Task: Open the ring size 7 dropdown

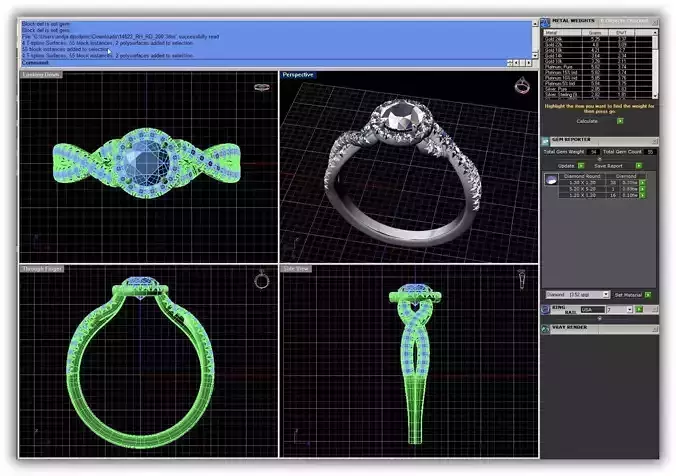Action: pyautogui.click(x=629, y=310)
